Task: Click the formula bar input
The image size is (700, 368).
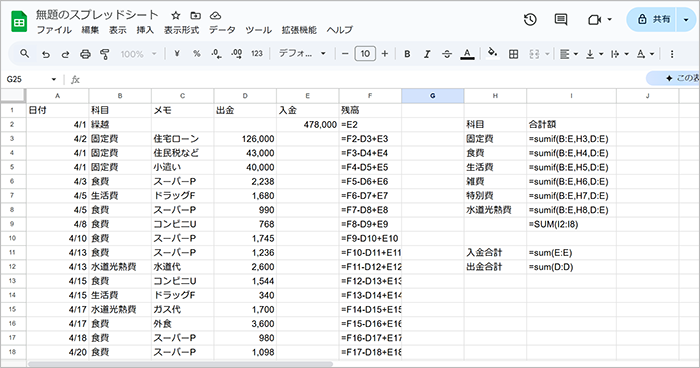Action: 362,79
